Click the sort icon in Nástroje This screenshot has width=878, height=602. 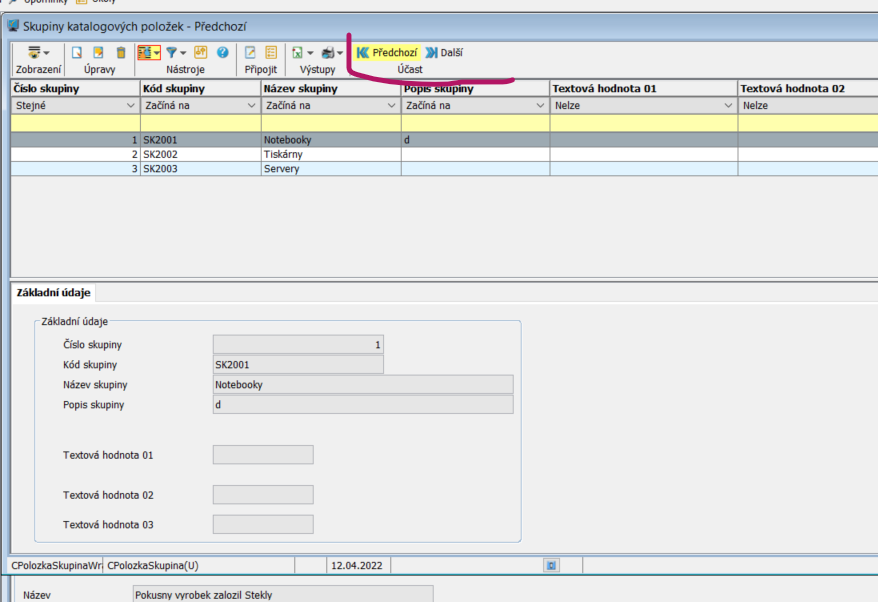201,53
